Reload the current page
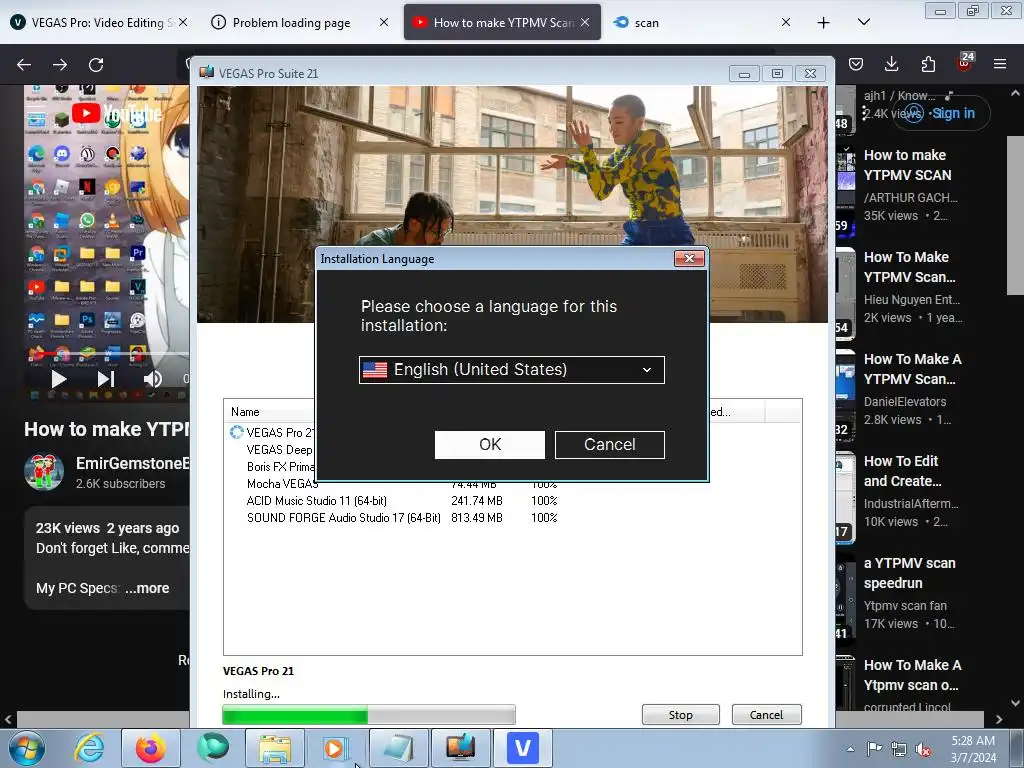Screen dimensions: 1024x768 (x=96, y=65)
